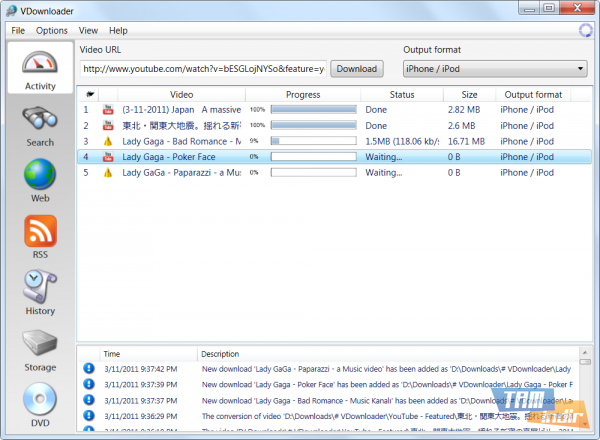Click info icon of 9:37:42 PM log entry
This screenshot has height=440, width=600.
coord(89,368)
